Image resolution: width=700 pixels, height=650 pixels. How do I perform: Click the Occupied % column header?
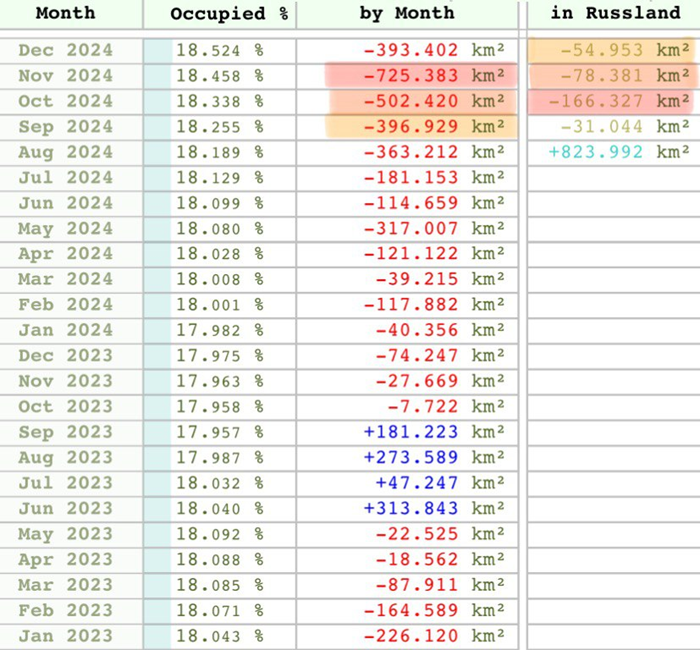tap(217, 14)
